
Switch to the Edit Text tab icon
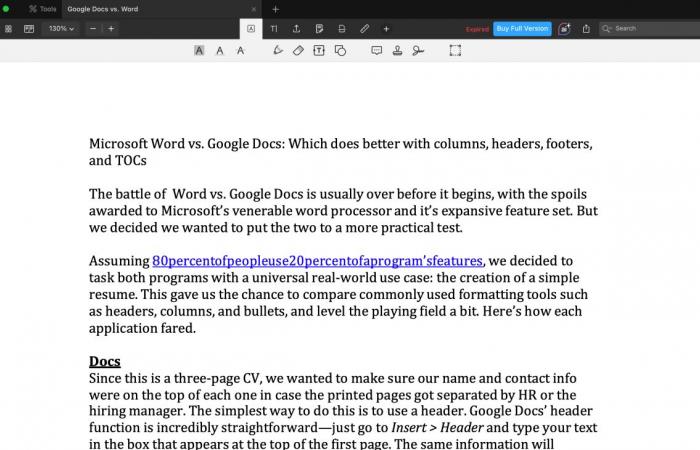(x=274, y=29)
